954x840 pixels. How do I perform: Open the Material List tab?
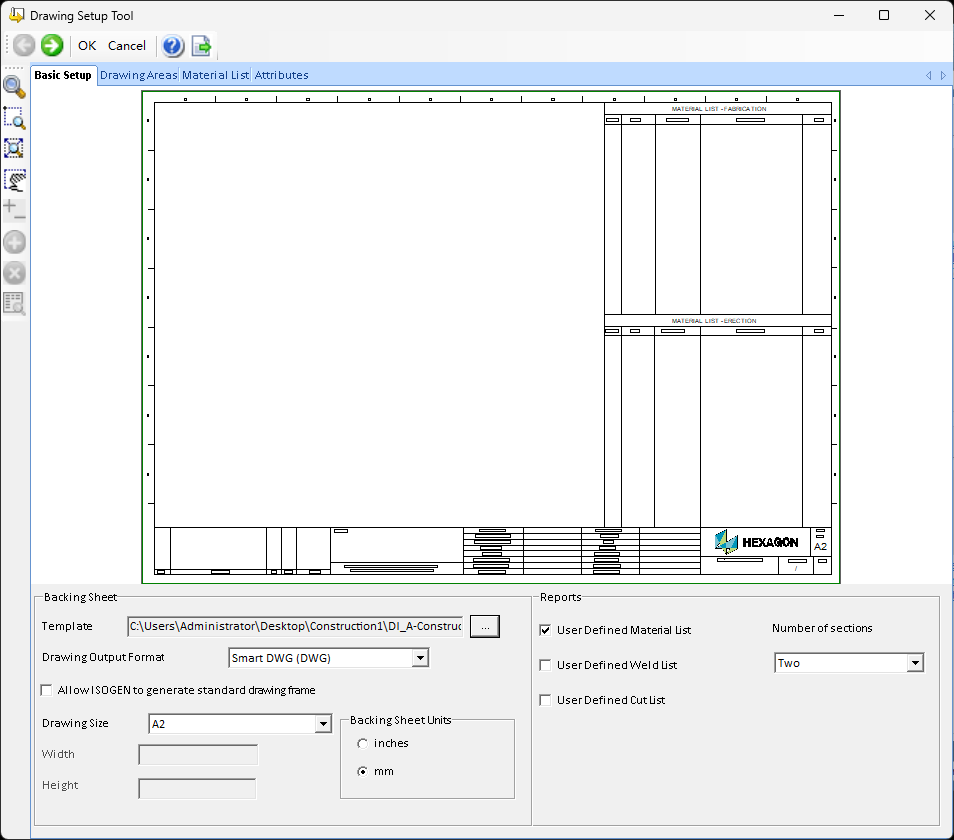(x=215, y=75)
